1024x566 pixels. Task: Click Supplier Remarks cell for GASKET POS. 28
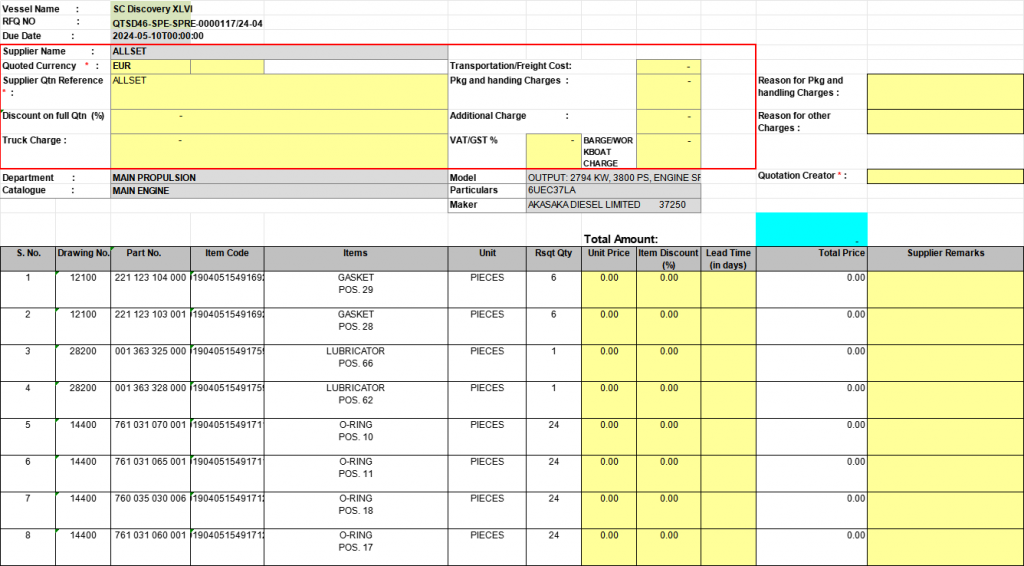944,326
